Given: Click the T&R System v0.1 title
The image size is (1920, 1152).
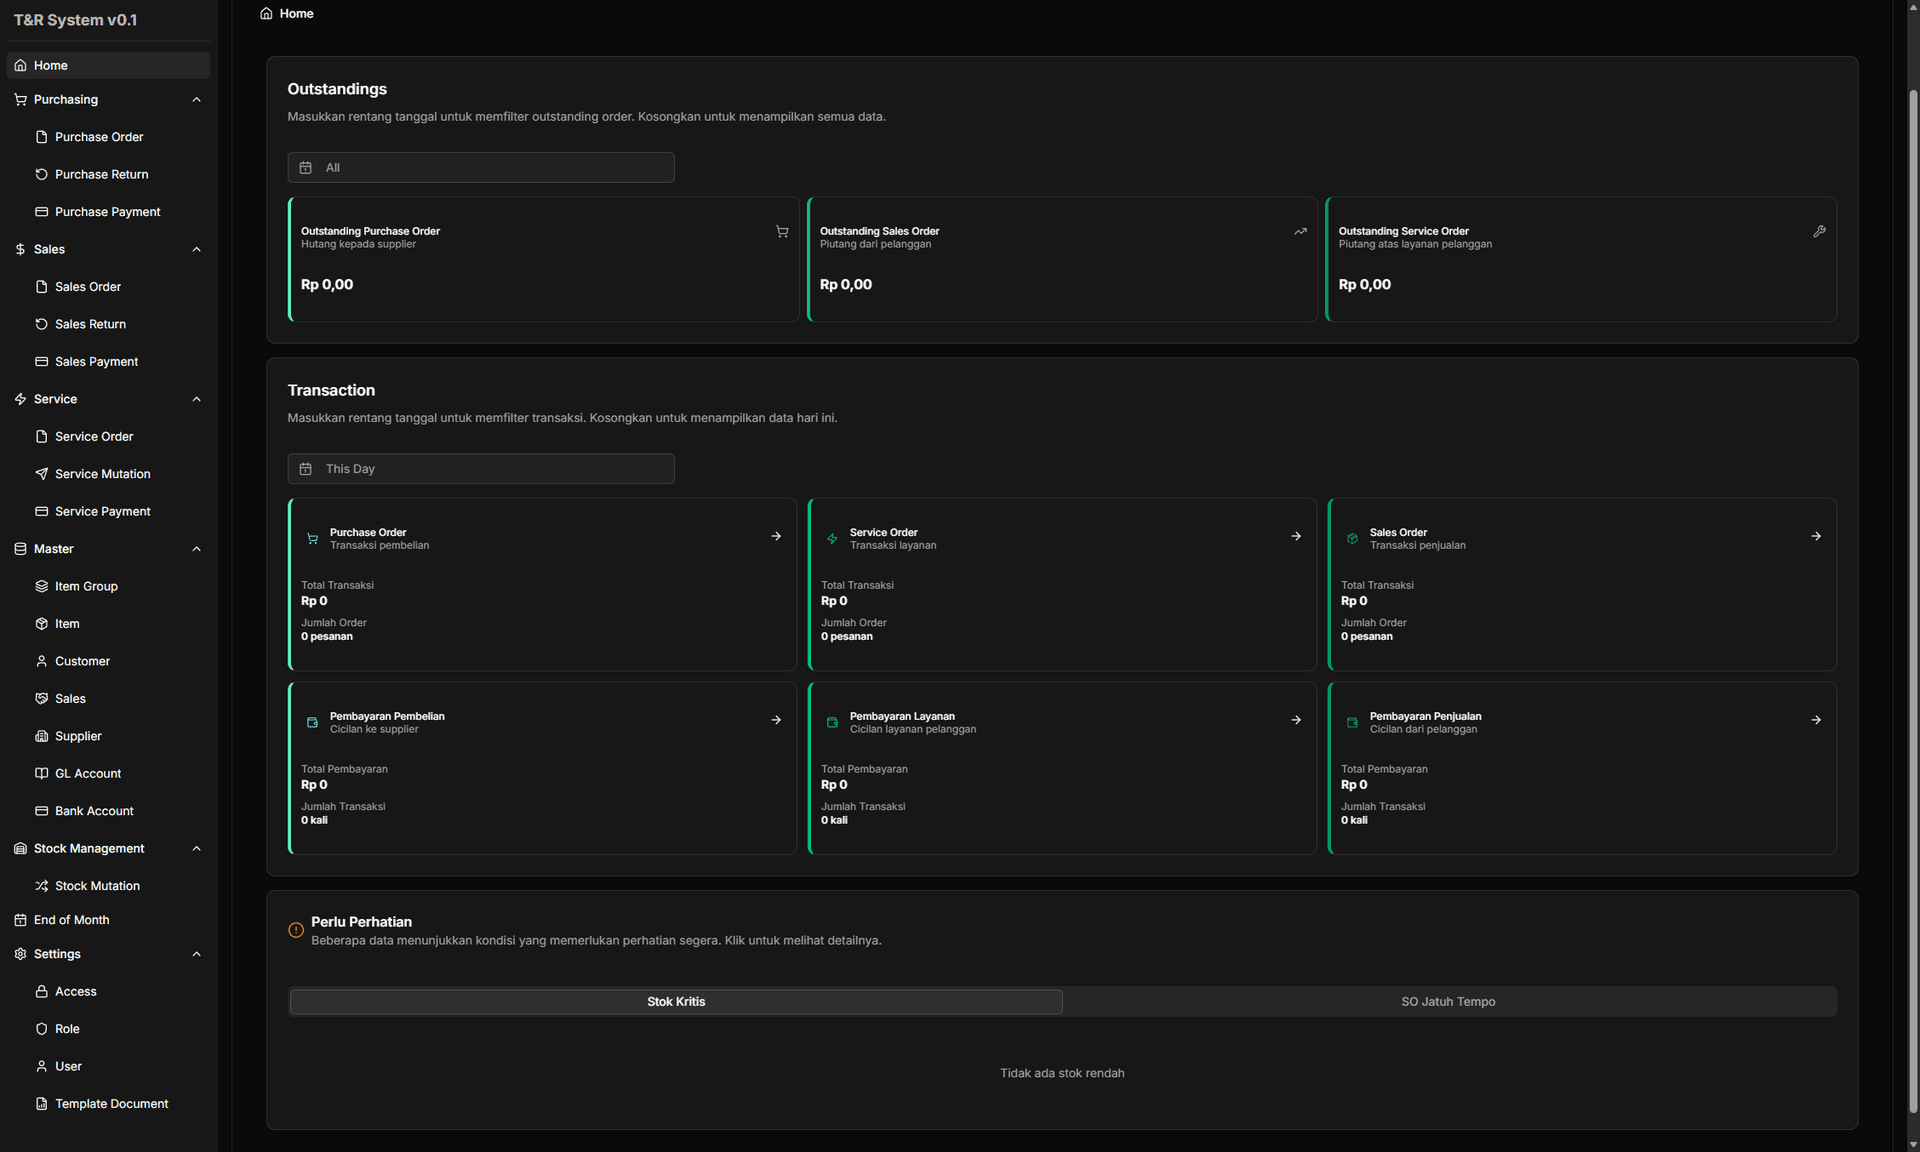Looking at the screenshot, I should click(x=76, y=20).
